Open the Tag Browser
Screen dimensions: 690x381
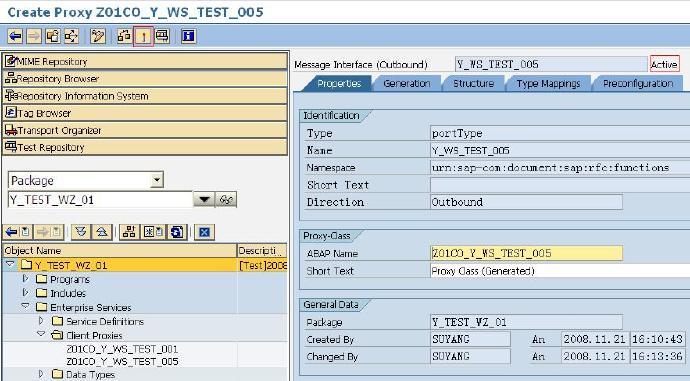tap(145, 113)
